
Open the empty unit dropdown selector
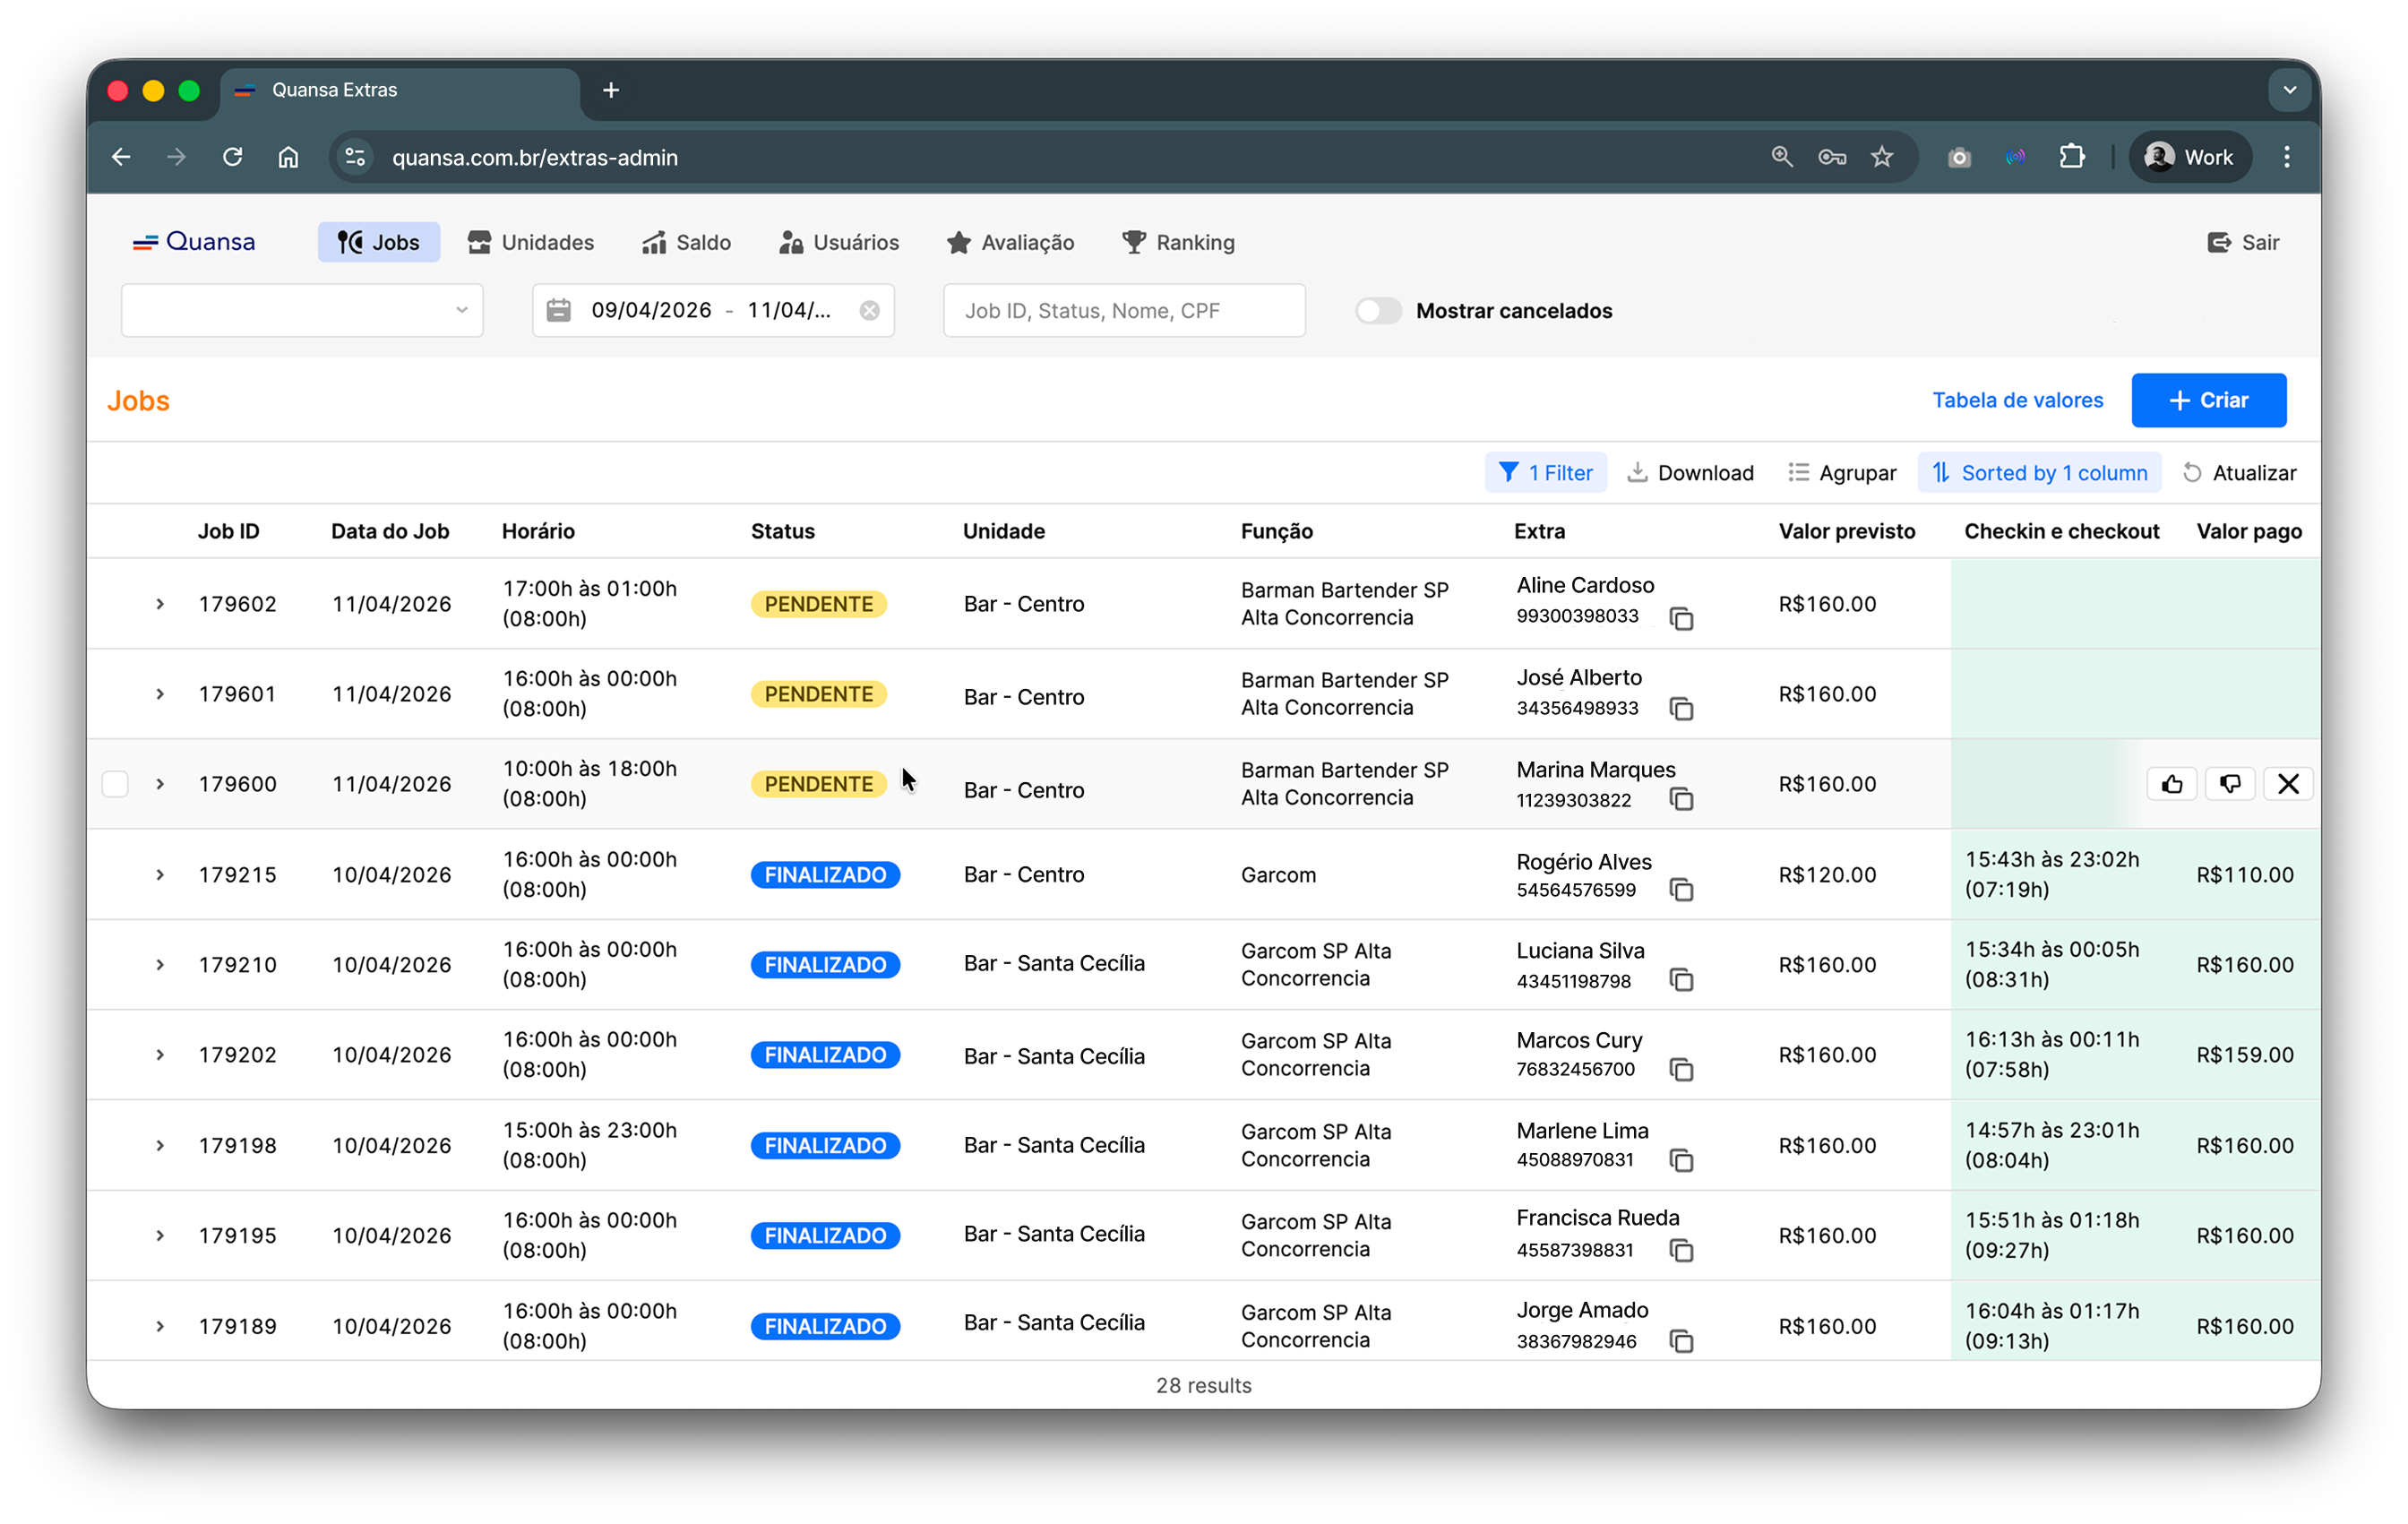(302, 310)
